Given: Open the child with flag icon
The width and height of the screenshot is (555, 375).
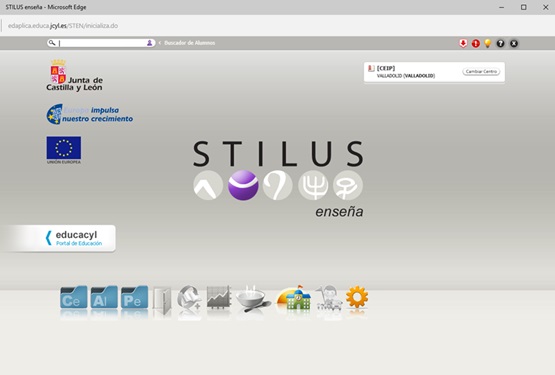Looking at the screenshot, I should coord(329,298).
